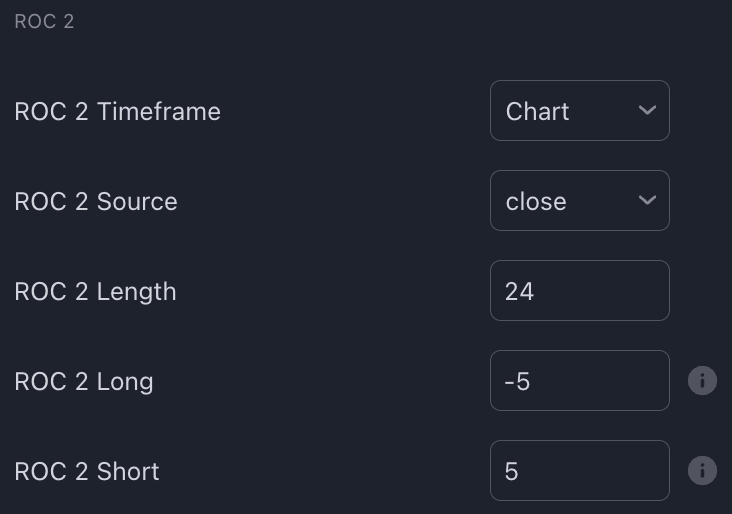This screenshot has height=514, width=732.
Task: Open the ROC 2 Timeframe dropdown
Action: click(x=579, y=111)
